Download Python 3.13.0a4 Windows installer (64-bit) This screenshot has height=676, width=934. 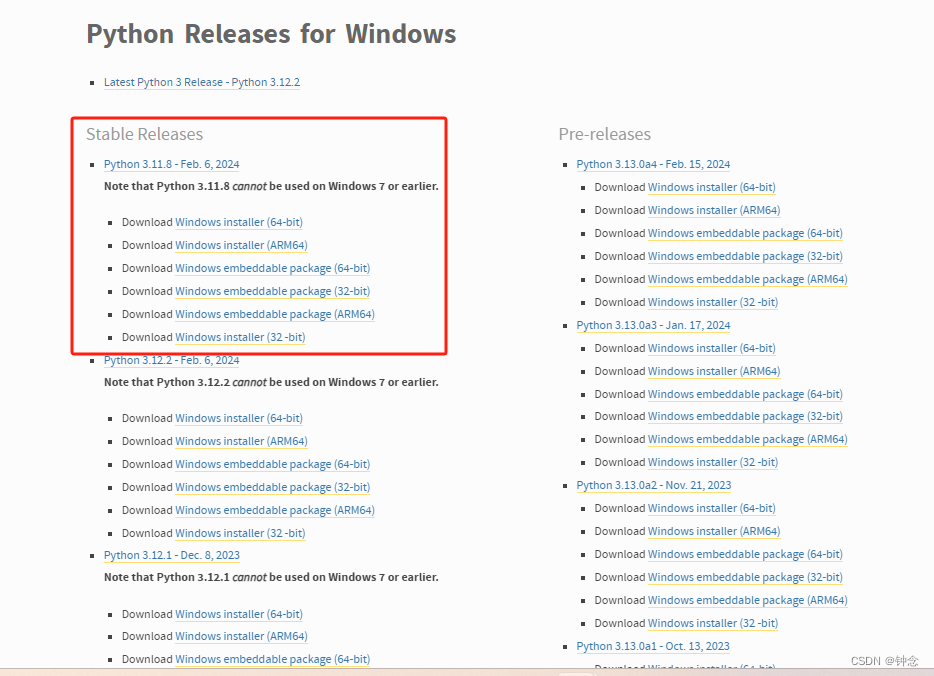[712, 188]
